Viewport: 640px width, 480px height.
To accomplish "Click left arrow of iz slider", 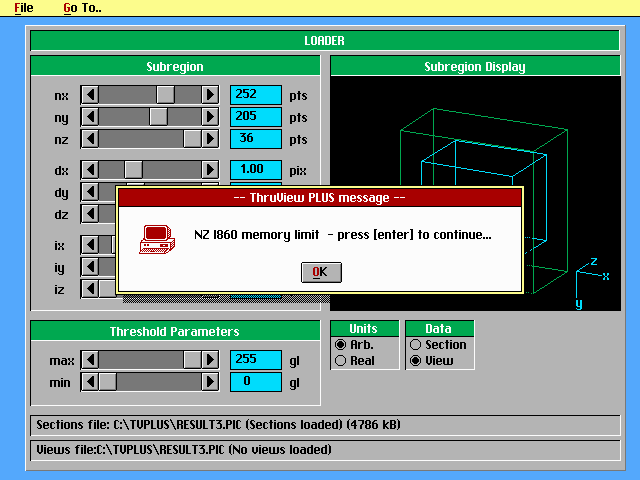I will [x=90, y=289].
